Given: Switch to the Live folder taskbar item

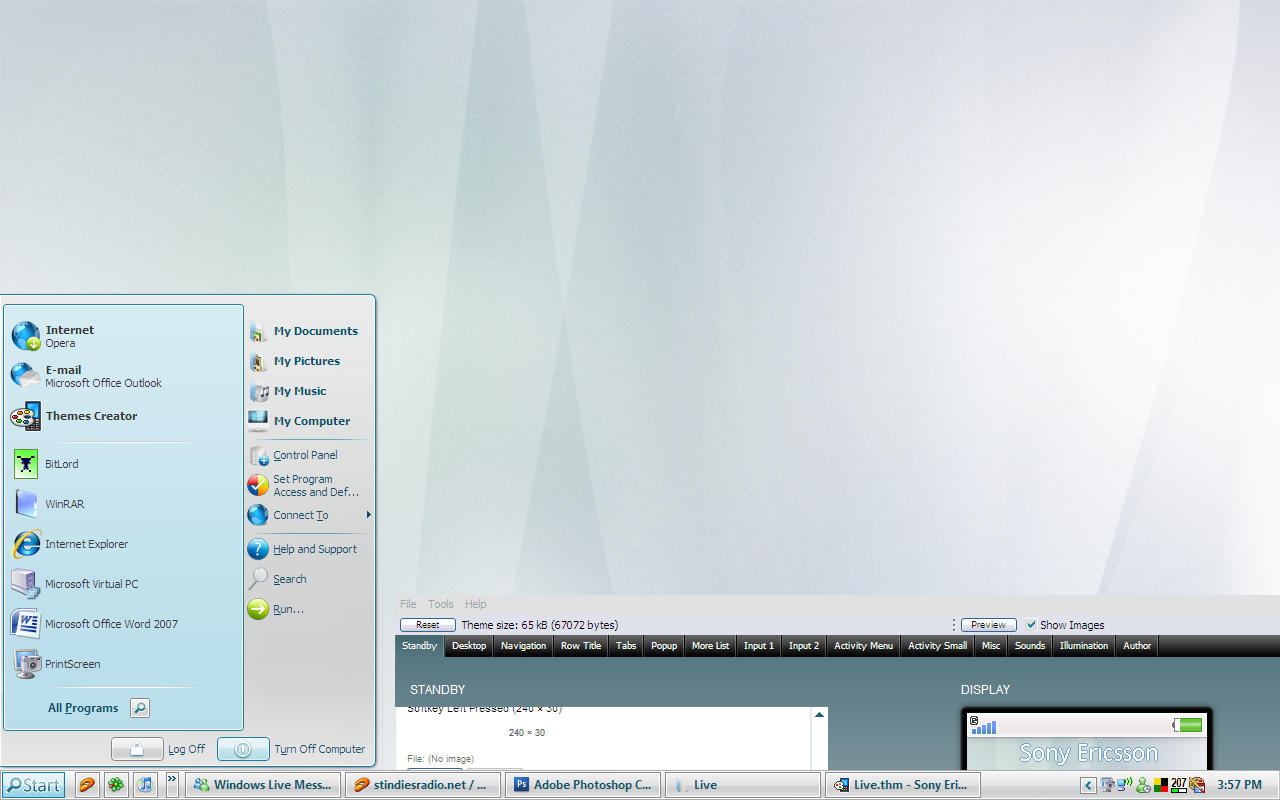Looking at the screenshot, I should click(743, 785).
